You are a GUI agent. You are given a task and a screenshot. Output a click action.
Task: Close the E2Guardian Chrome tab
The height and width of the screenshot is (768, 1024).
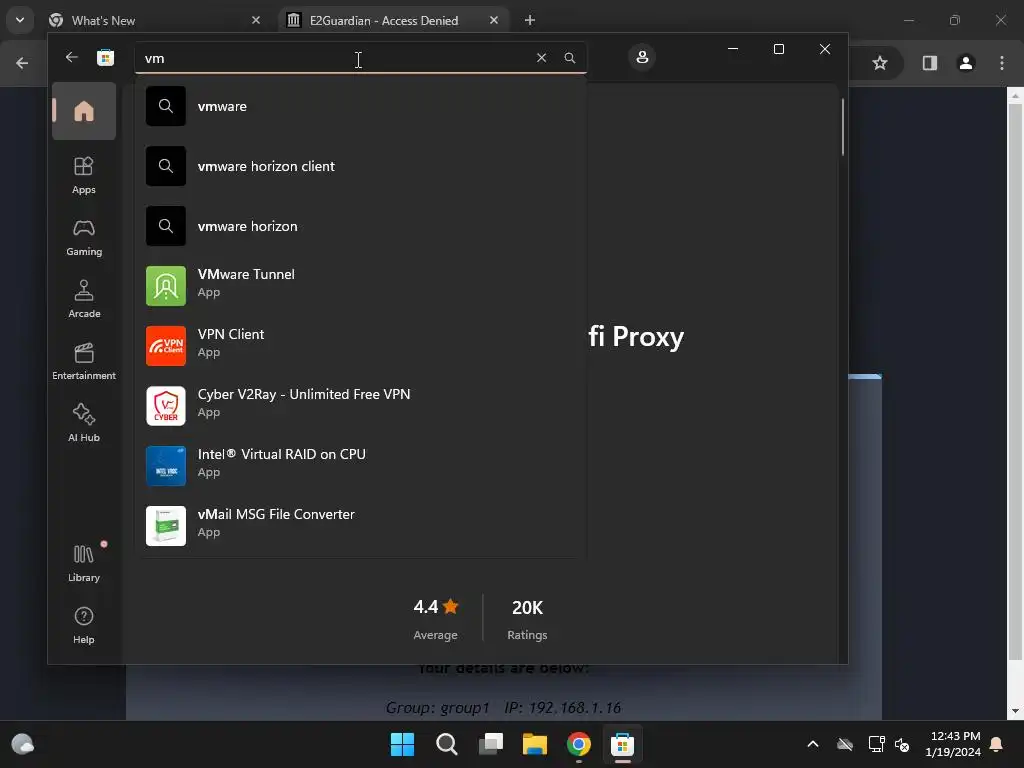(494, 20)
